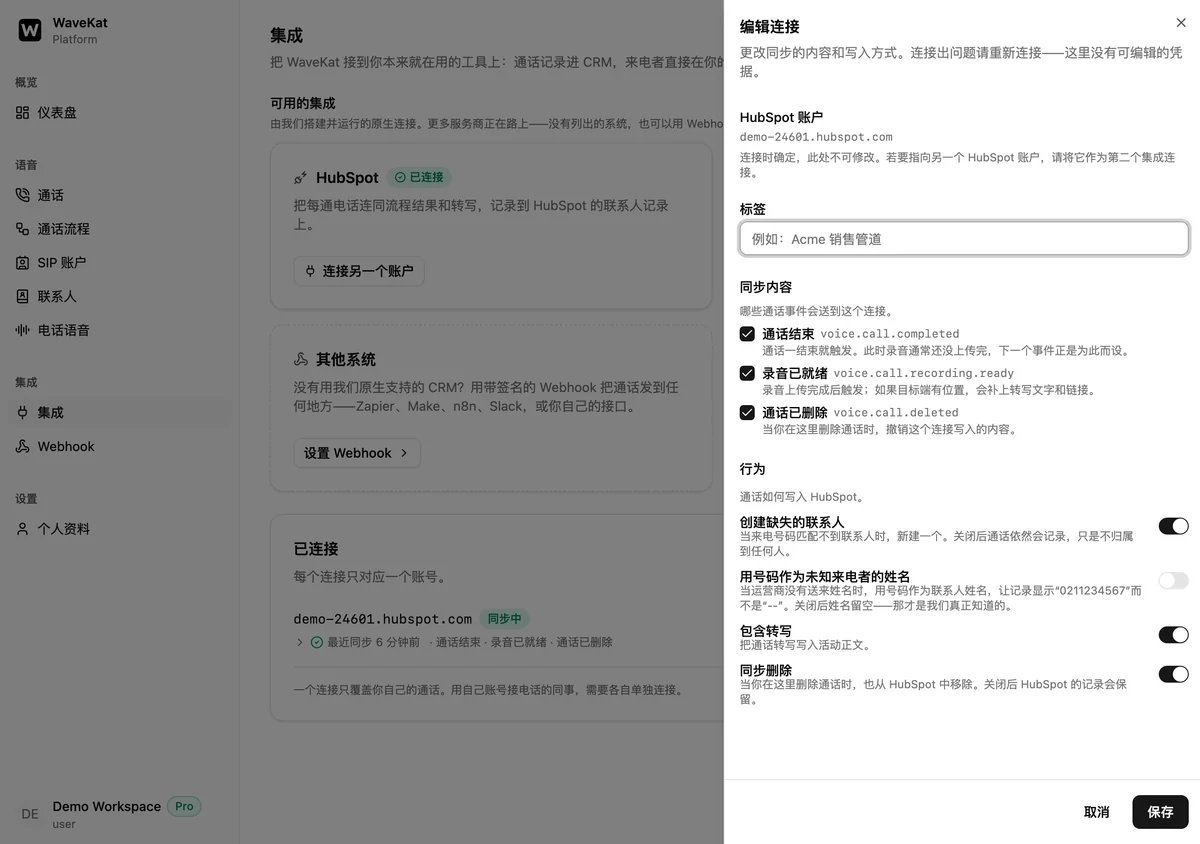Click the flow icon next to 通话流程
Viewport: 1200px width, 844px height.
coord(23,229)
